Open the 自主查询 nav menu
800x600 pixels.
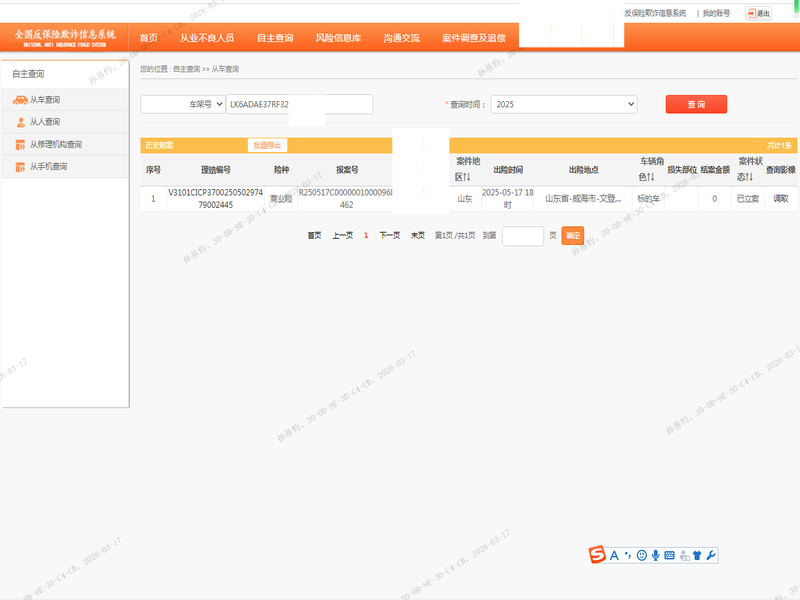pos(275,38)
